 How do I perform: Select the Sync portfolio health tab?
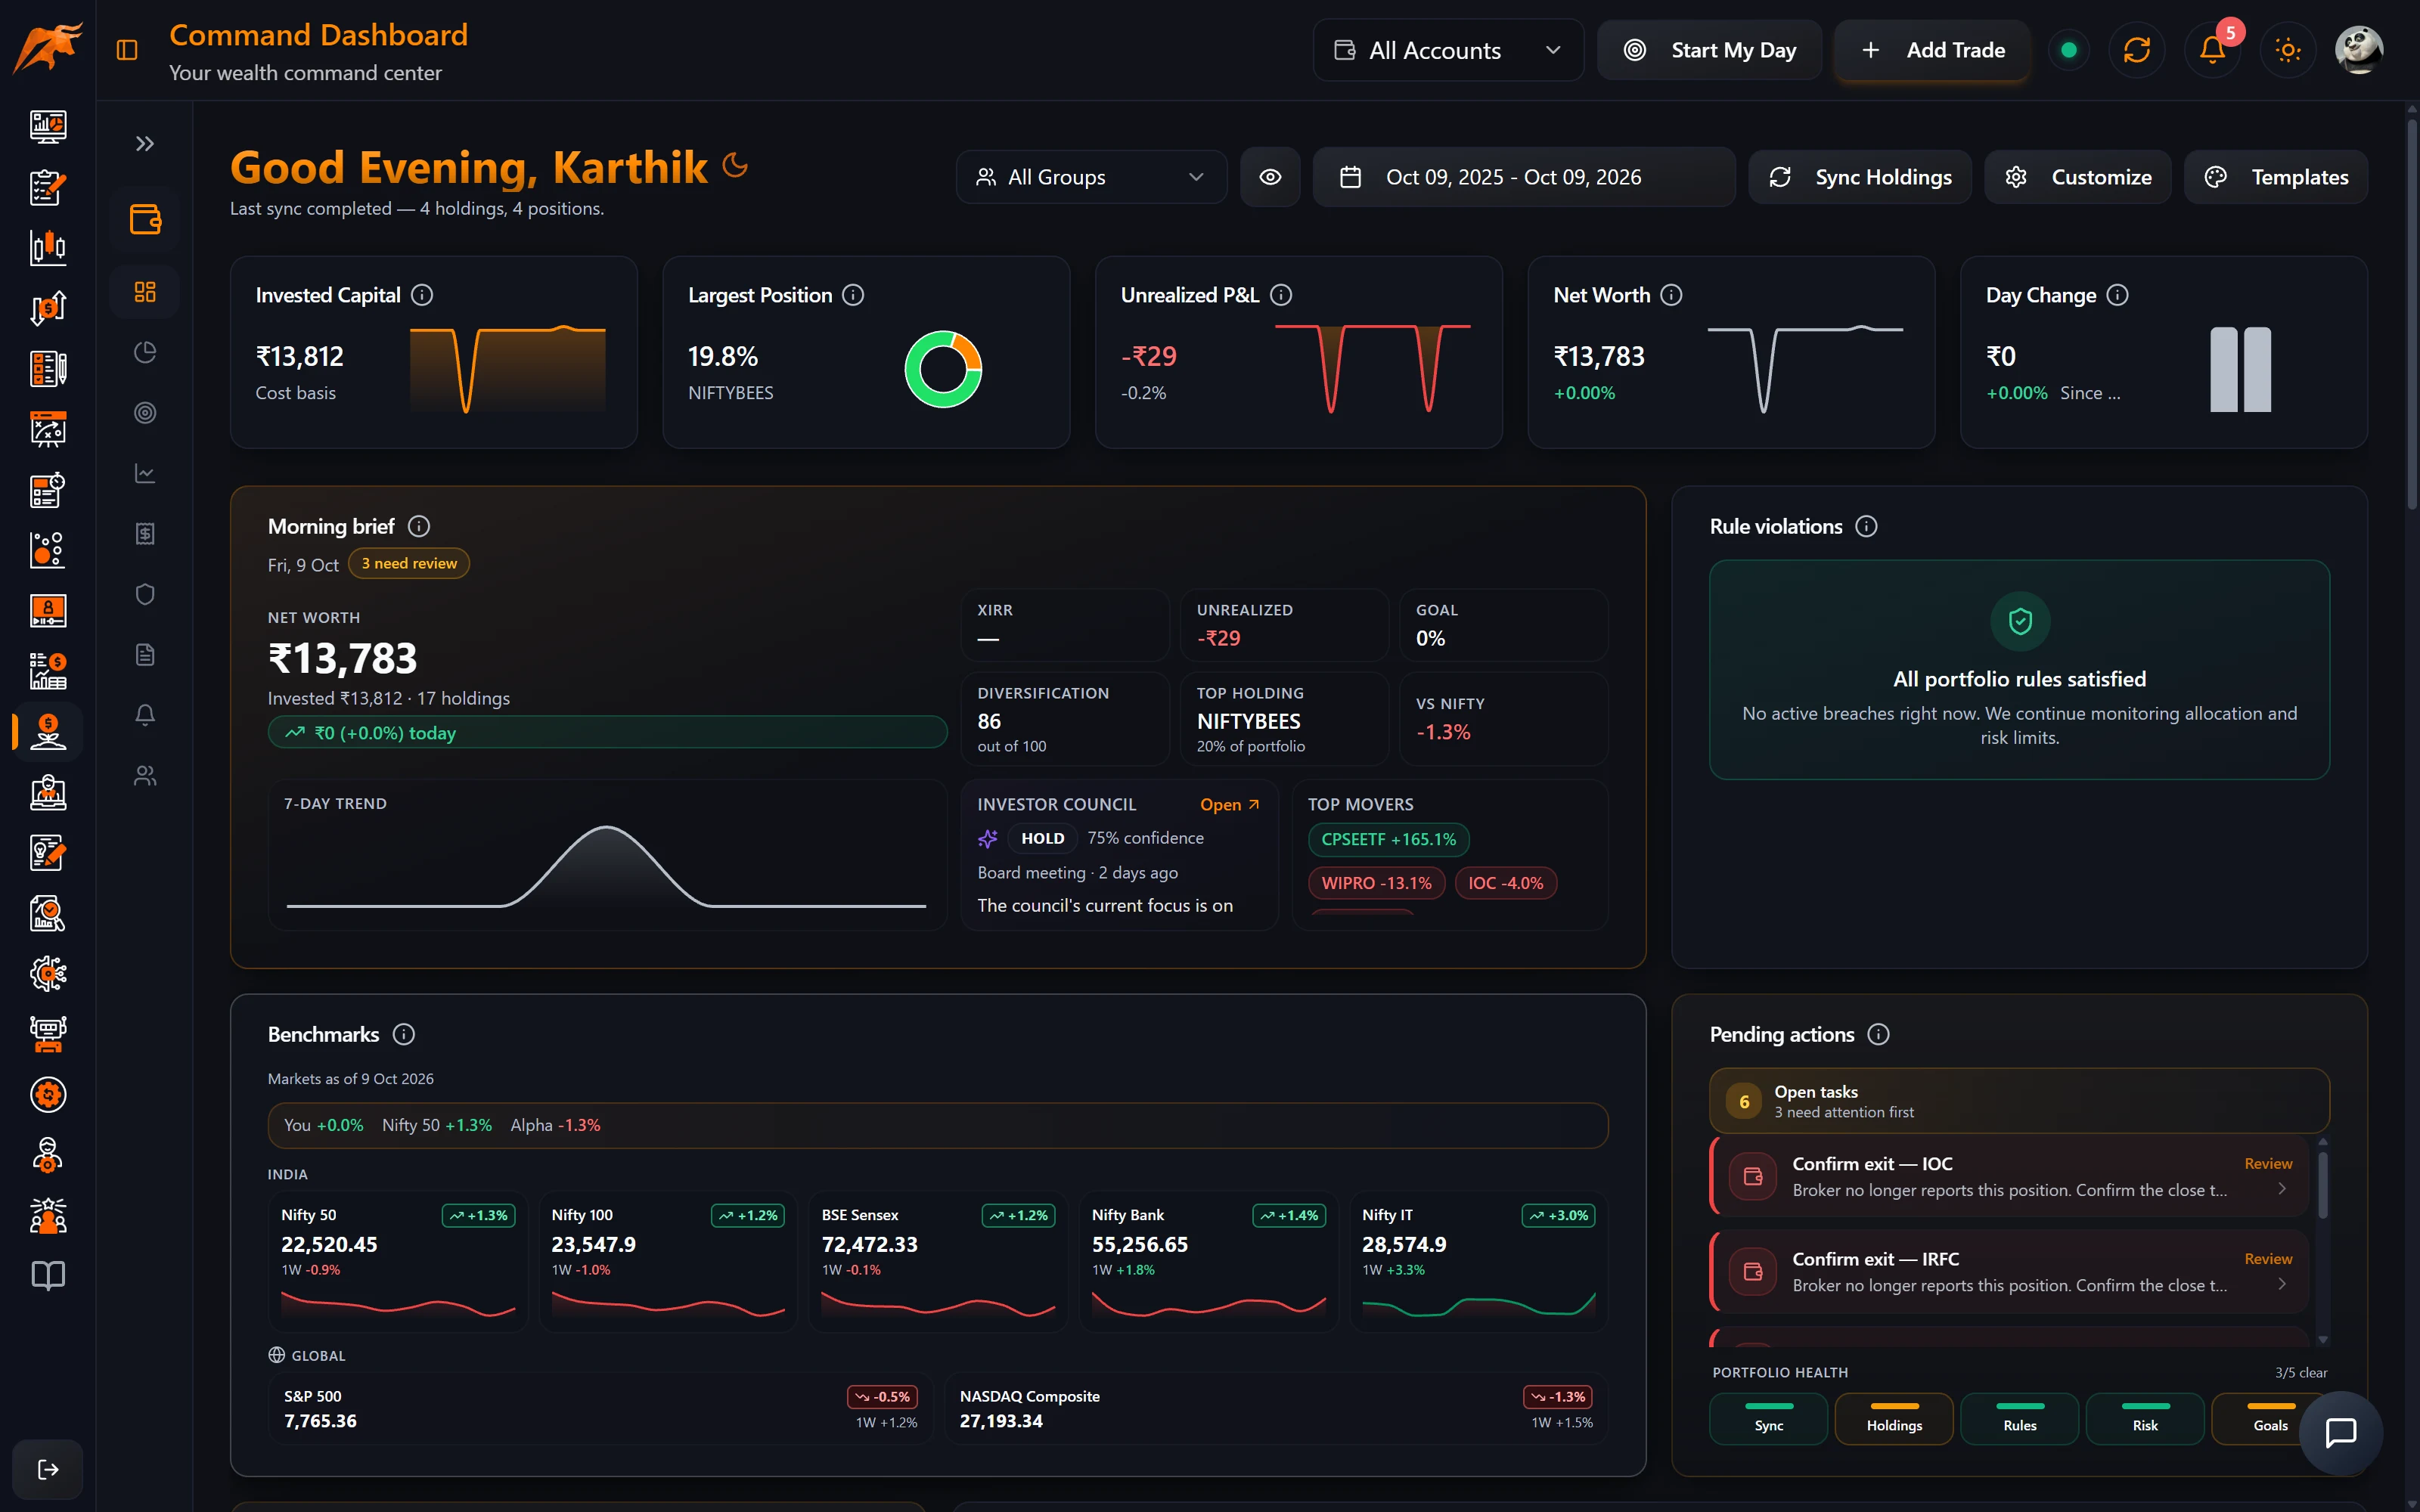click(x=1768, y=1419)
